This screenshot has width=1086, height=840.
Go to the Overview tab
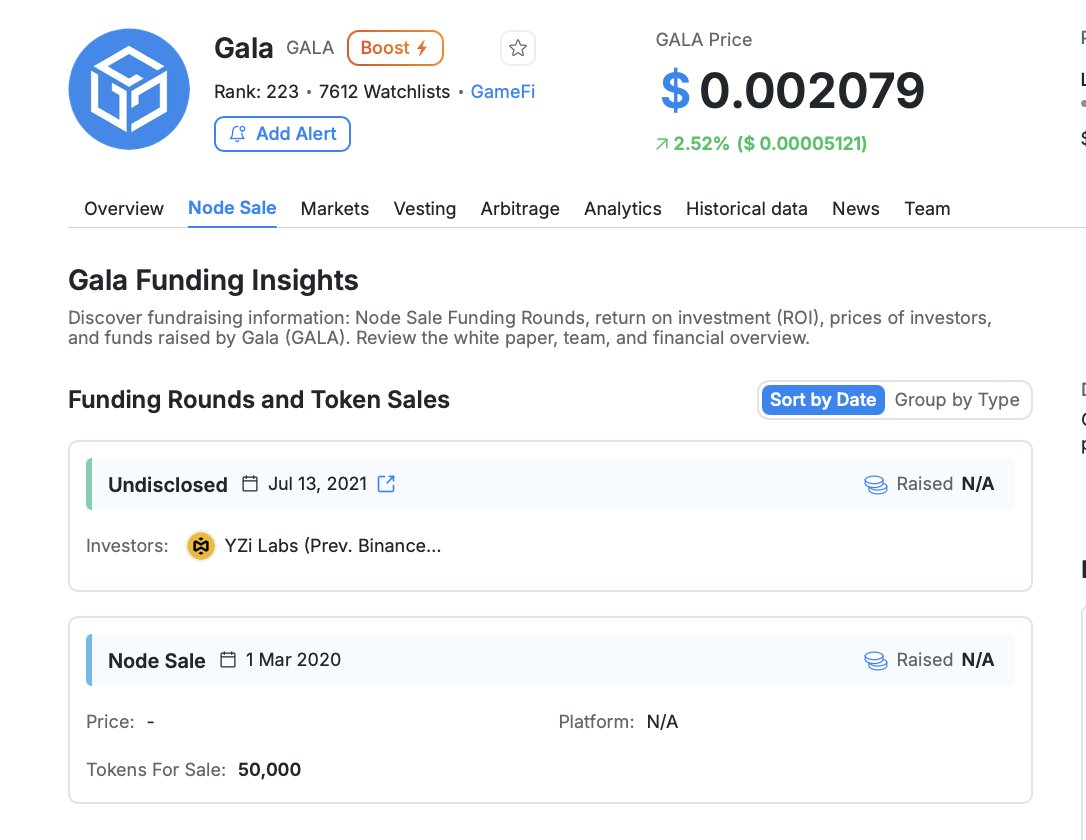point(124,208)
